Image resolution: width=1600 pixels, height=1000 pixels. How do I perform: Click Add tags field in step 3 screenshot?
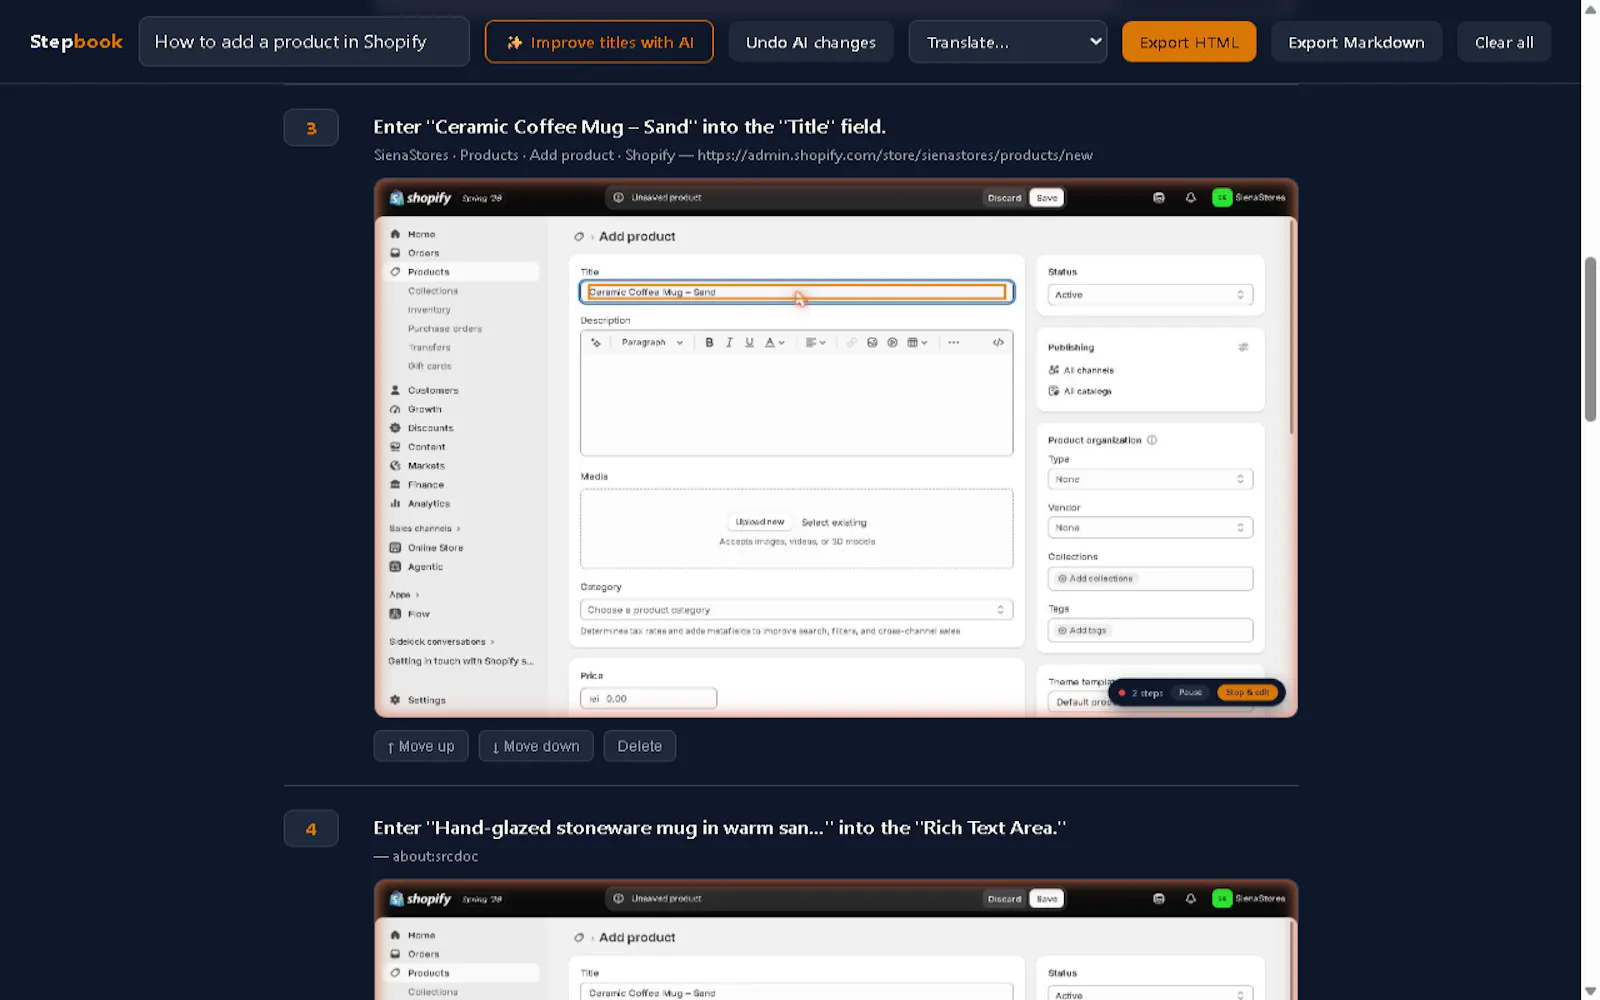[1150, 630]
